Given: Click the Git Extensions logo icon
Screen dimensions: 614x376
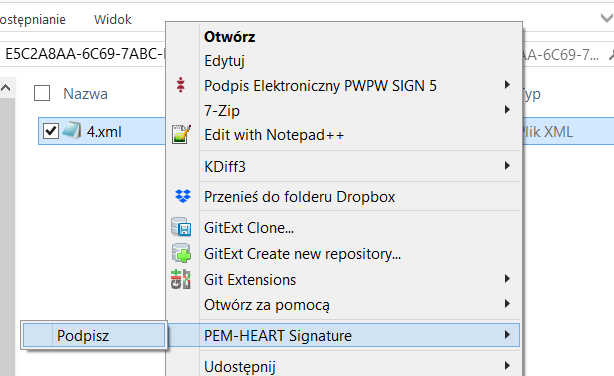Looking at the screenshot, I should pyautogui.click(x=181, y=279).
